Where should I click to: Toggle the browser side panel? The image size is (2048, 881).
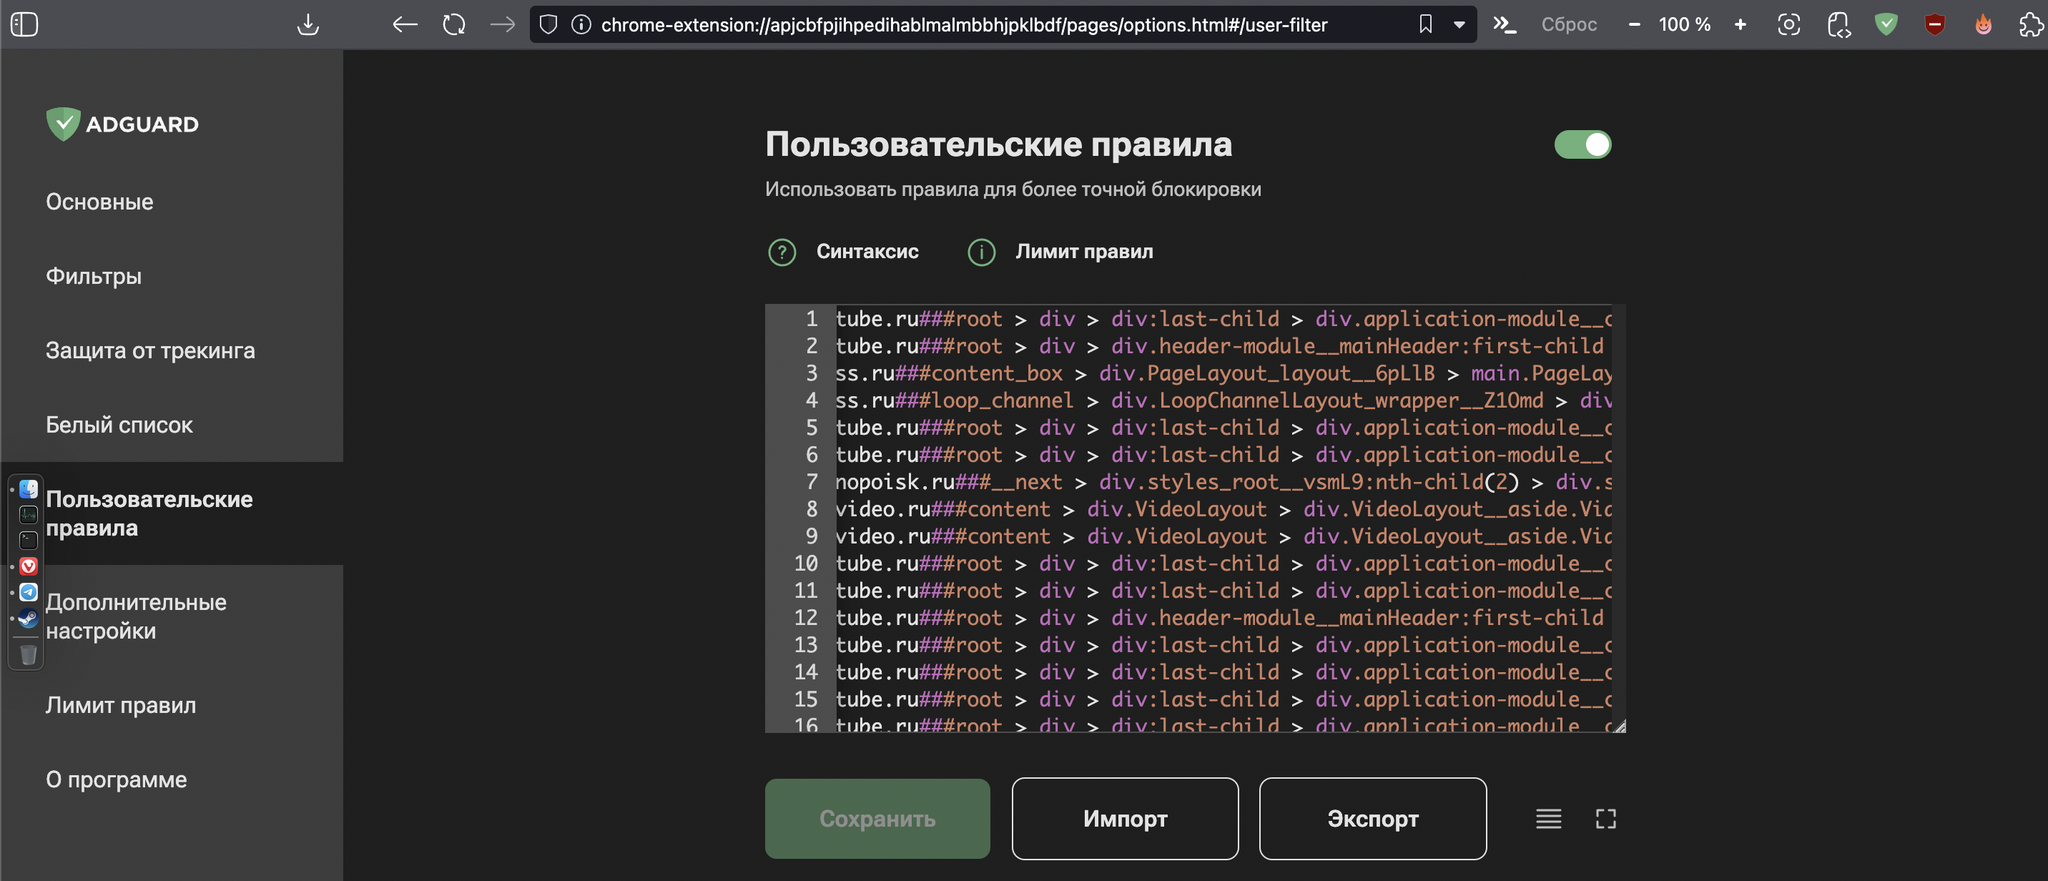point(24,25)
